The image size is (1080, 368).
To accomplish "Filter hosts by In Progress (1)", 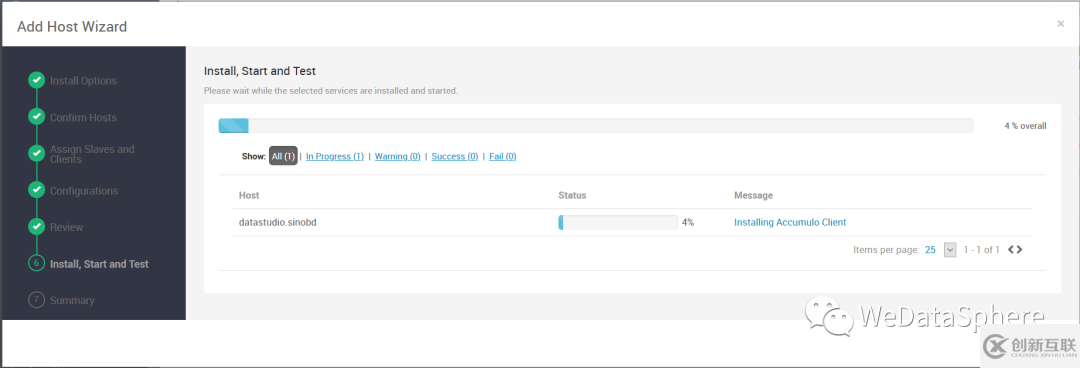I will tap(335, 156).
